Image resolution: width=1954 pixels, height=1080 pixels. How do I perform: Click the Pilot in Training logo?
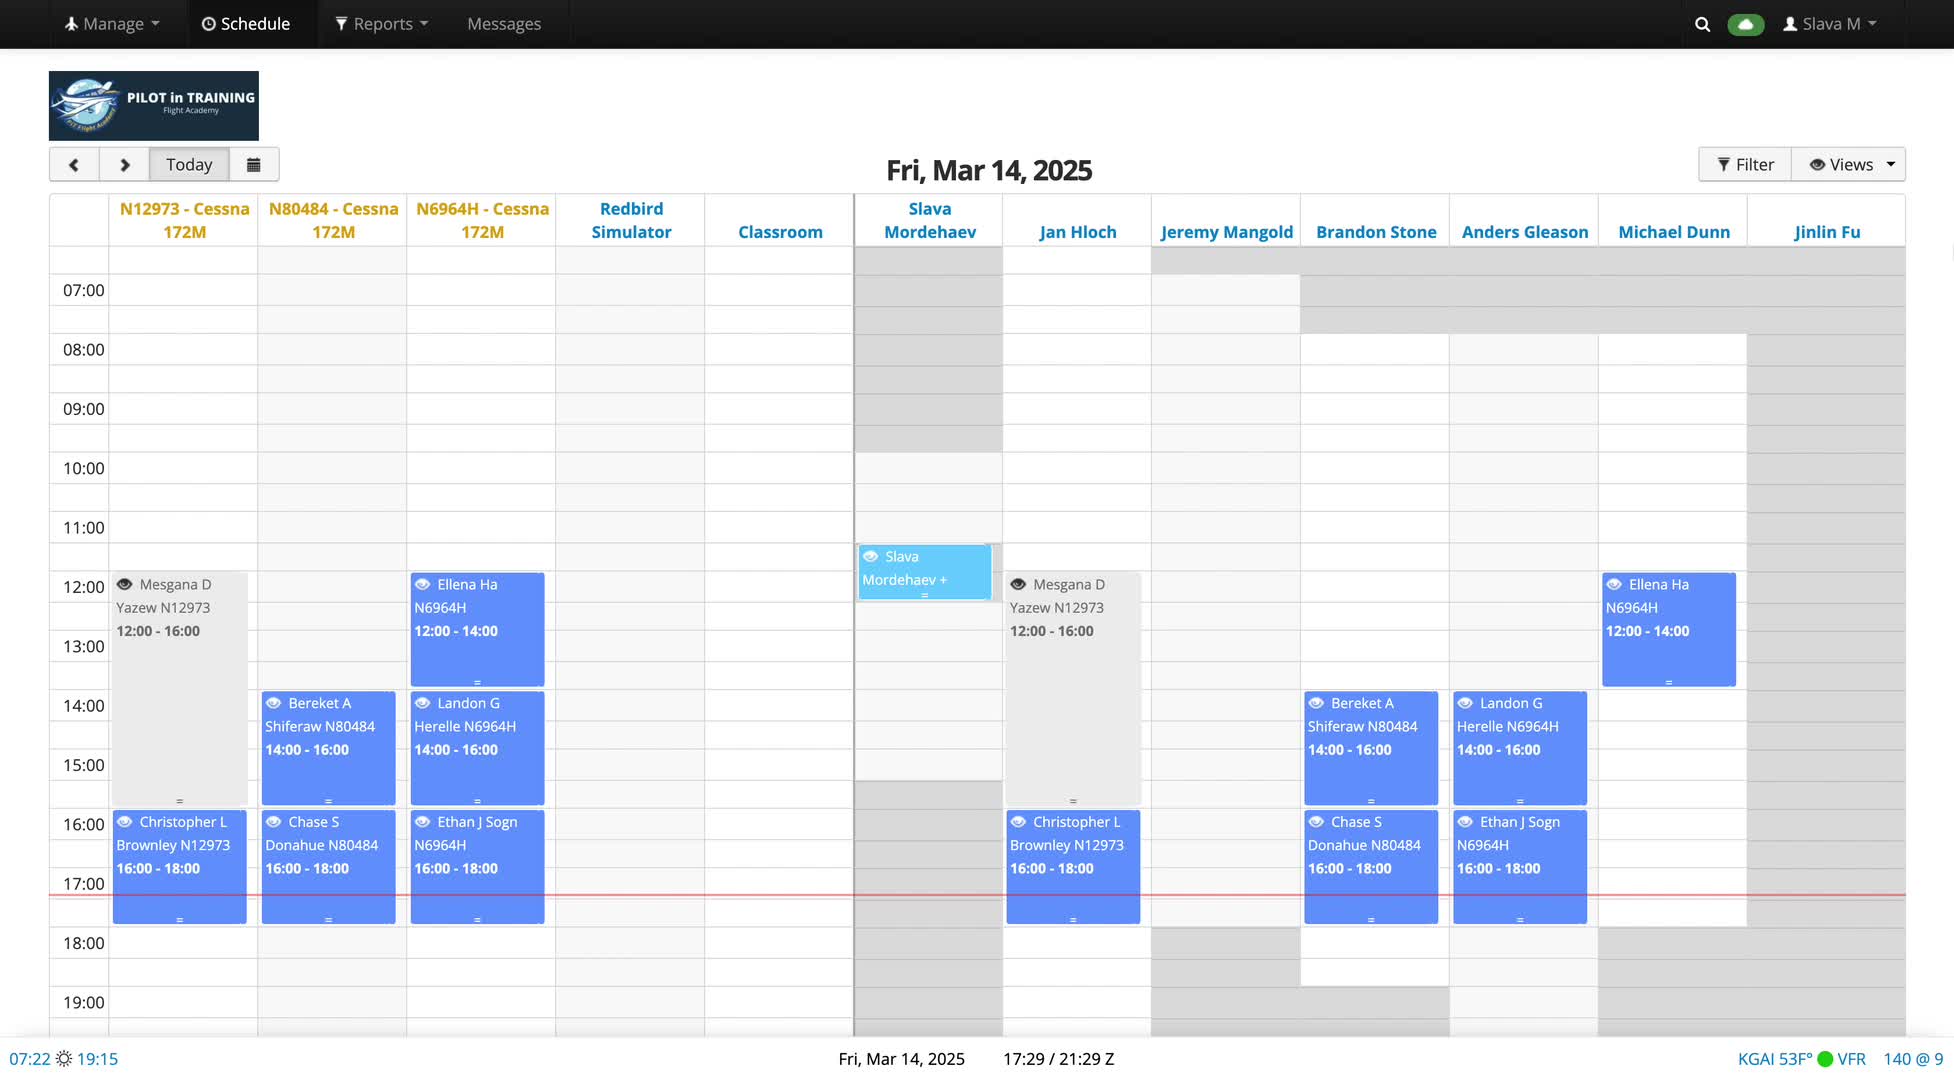click(x=154, y=106)
